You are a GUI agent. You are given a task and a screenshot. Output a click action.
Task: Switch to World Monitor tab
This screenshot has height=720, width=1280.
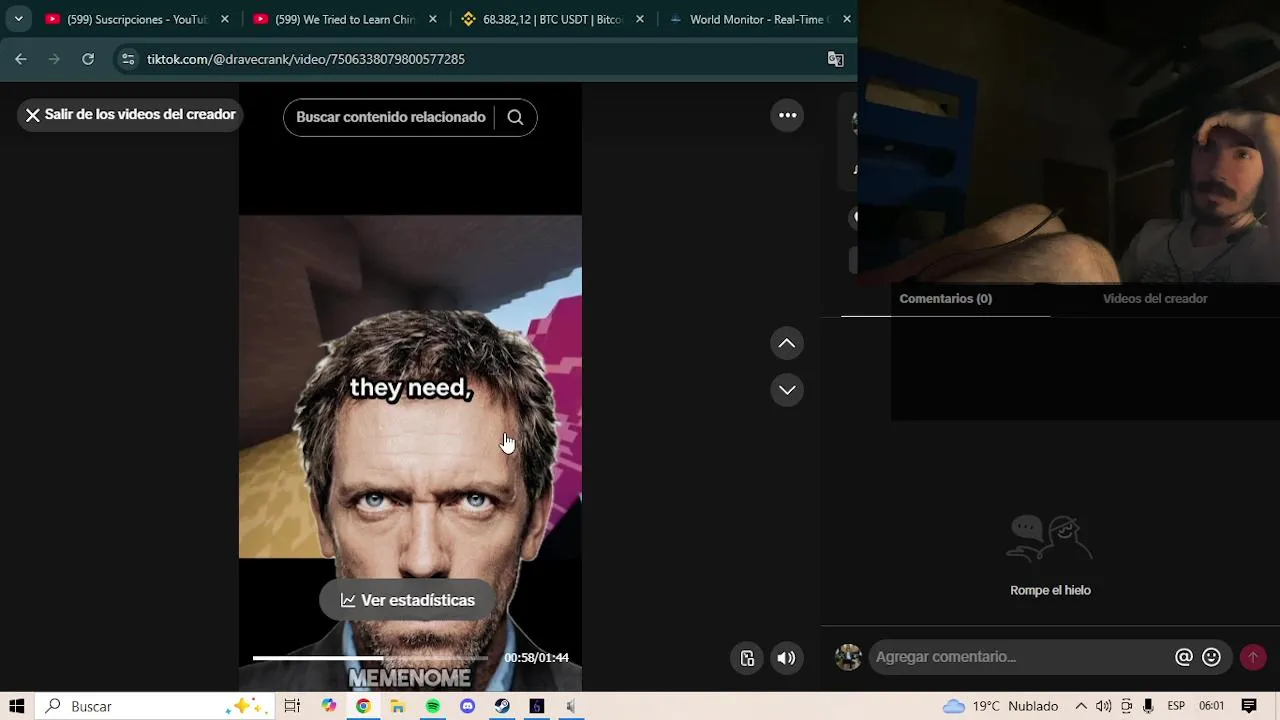pos(750,19)
